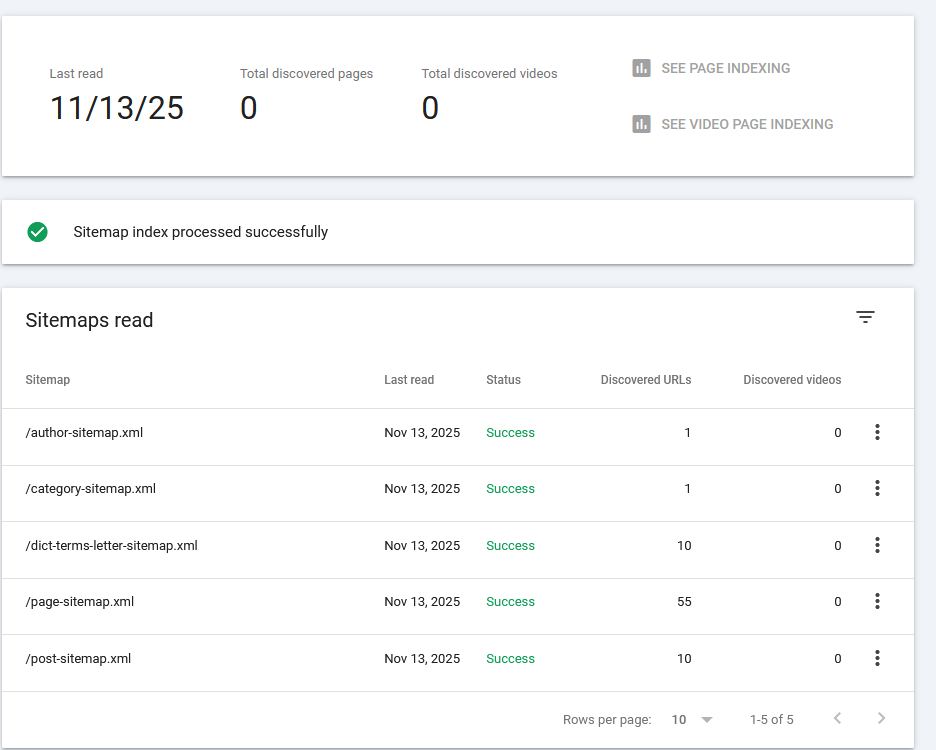The width and height of the screenshot is (936, 750).
Task: Open SEE VIDEO PAGE INDEXING report
Action: (x=747, y=124)
